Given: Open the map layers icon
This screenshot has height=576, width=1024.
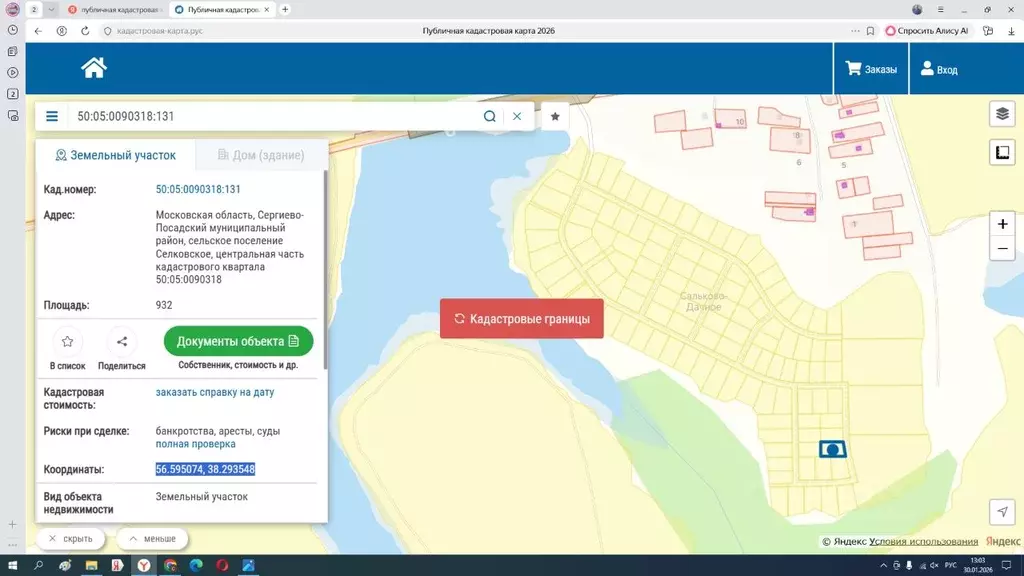Looking at the screenshot, I should coord(1002,114).
